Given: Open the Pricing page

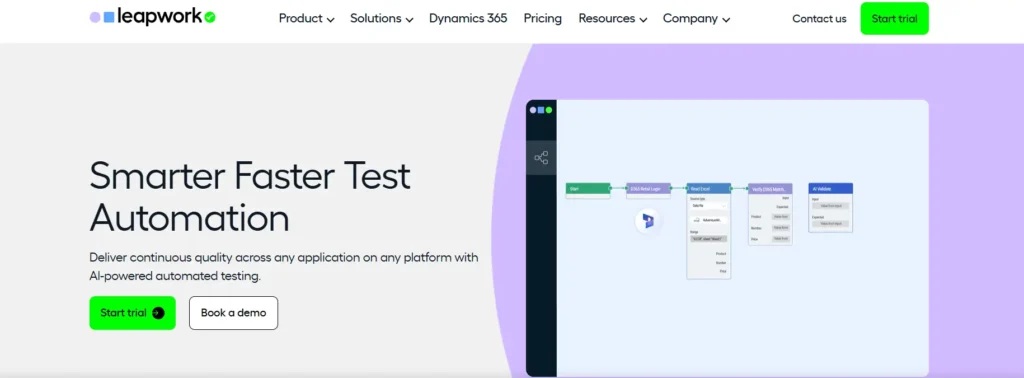Looking at the screenshot, I should (x=543, y=18).
